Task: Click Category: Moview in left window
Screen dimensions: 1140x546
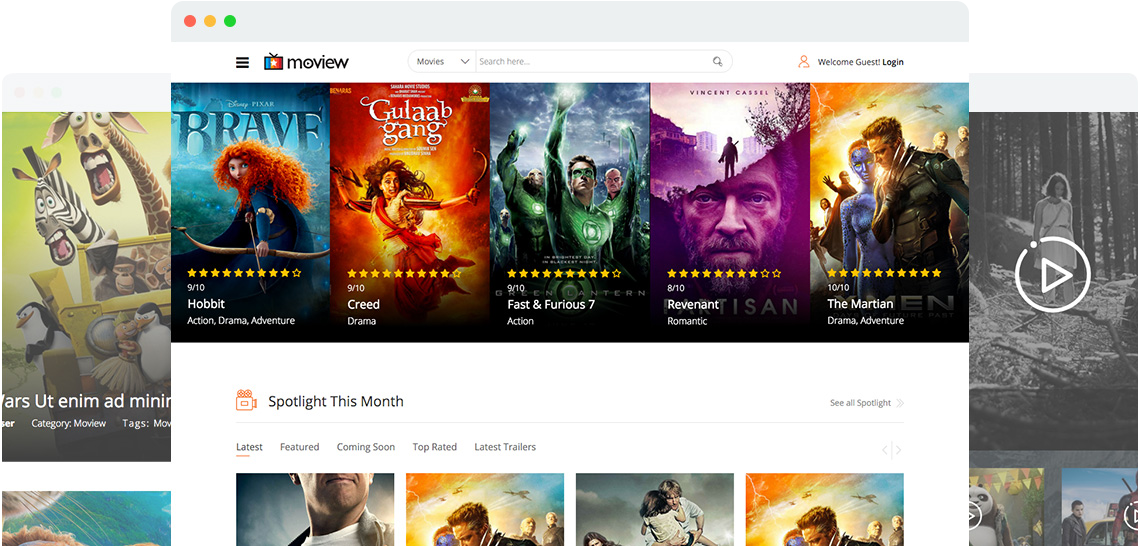Action: click(68, 423)
